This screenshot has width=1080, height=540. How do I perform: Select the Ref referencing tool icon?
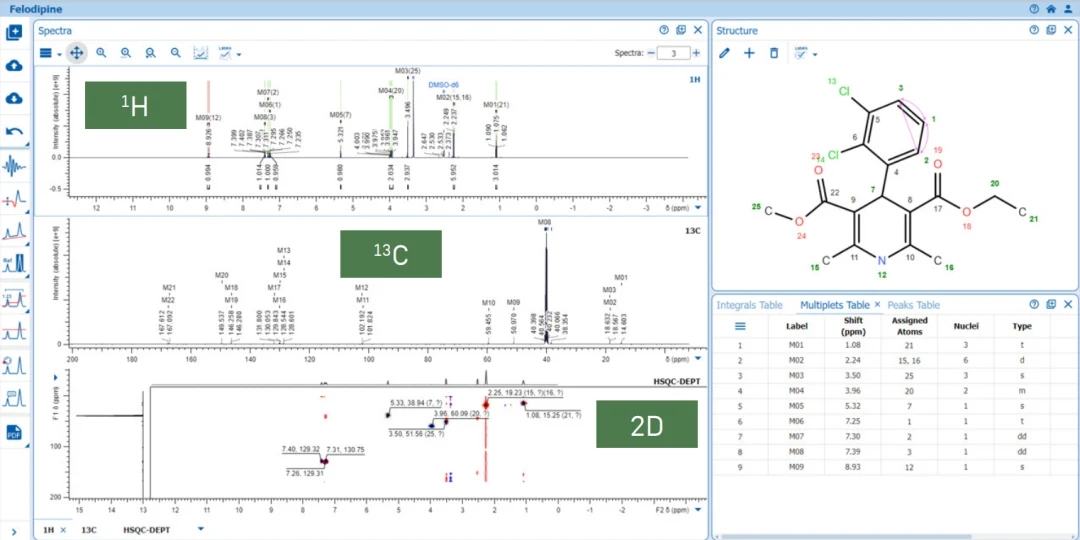tap(14, 264)
